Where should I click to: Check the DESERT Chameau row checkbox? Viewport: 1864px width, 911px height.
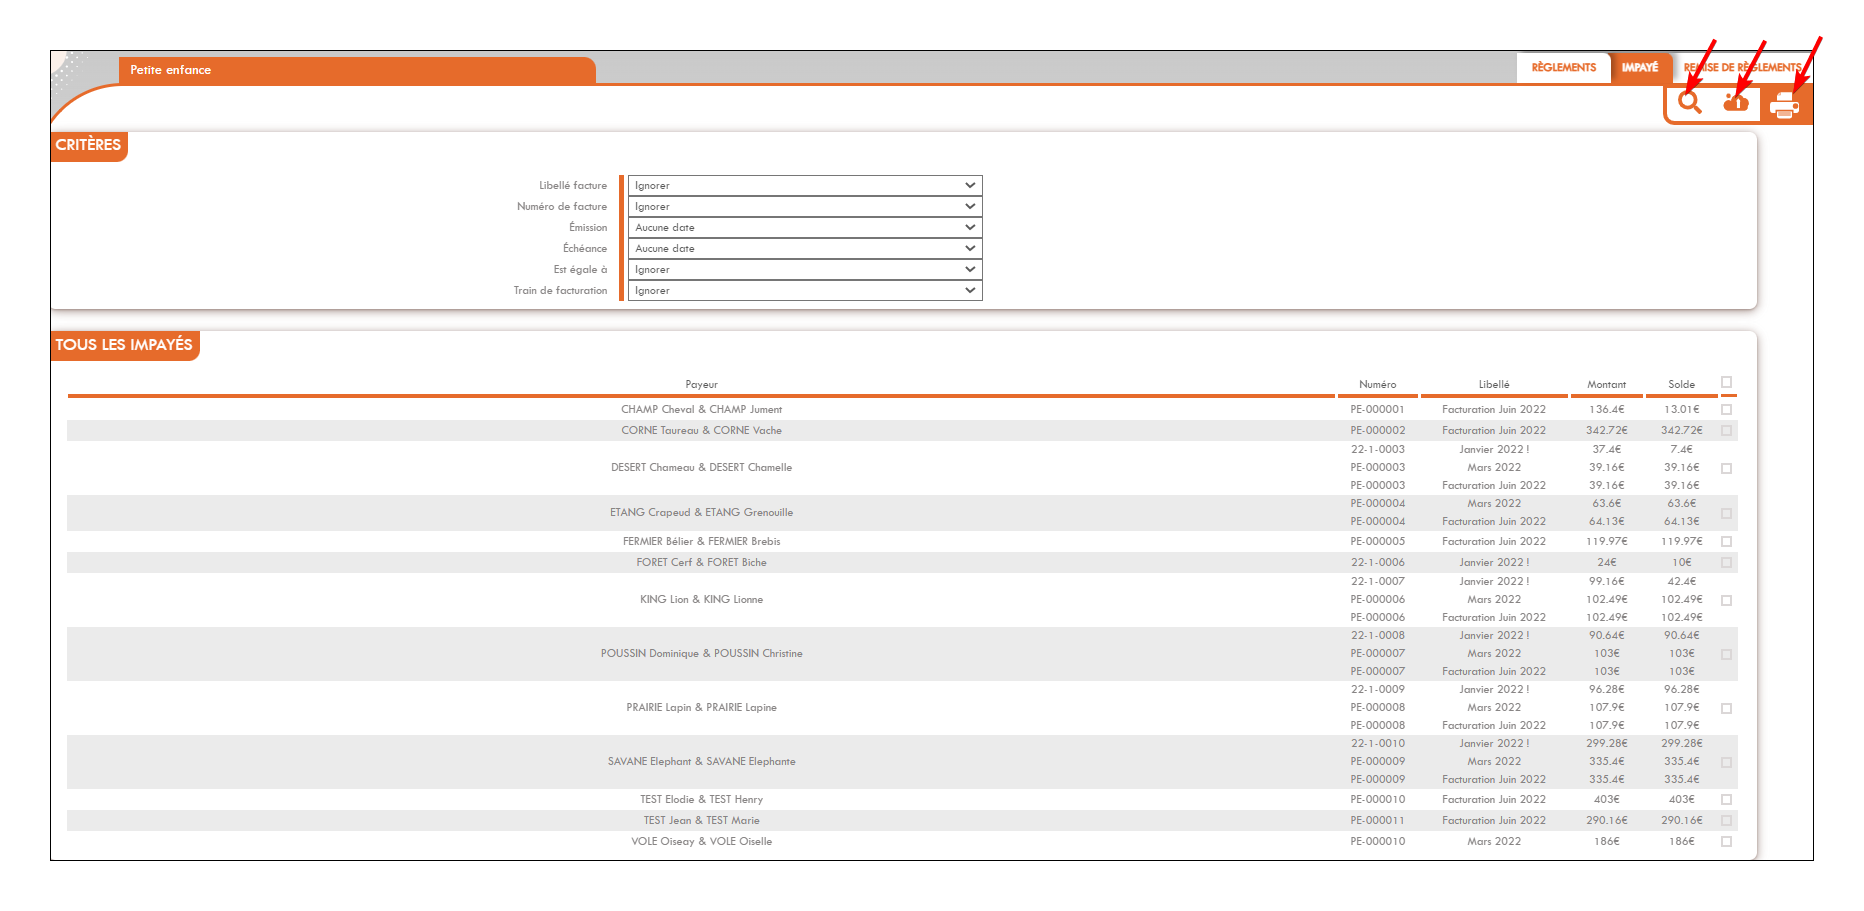point(1726,468)
